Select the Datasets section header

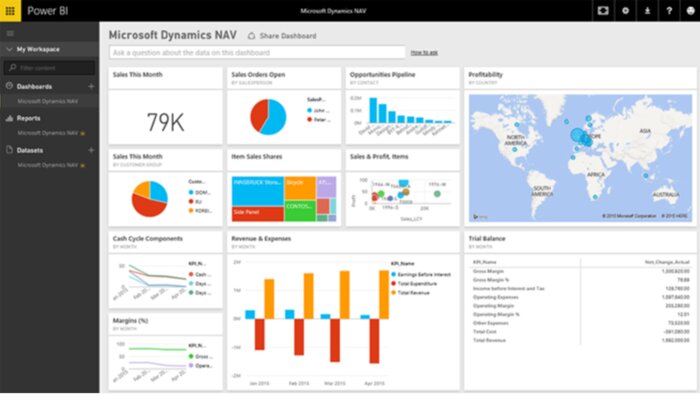click(x=30, y=150)
